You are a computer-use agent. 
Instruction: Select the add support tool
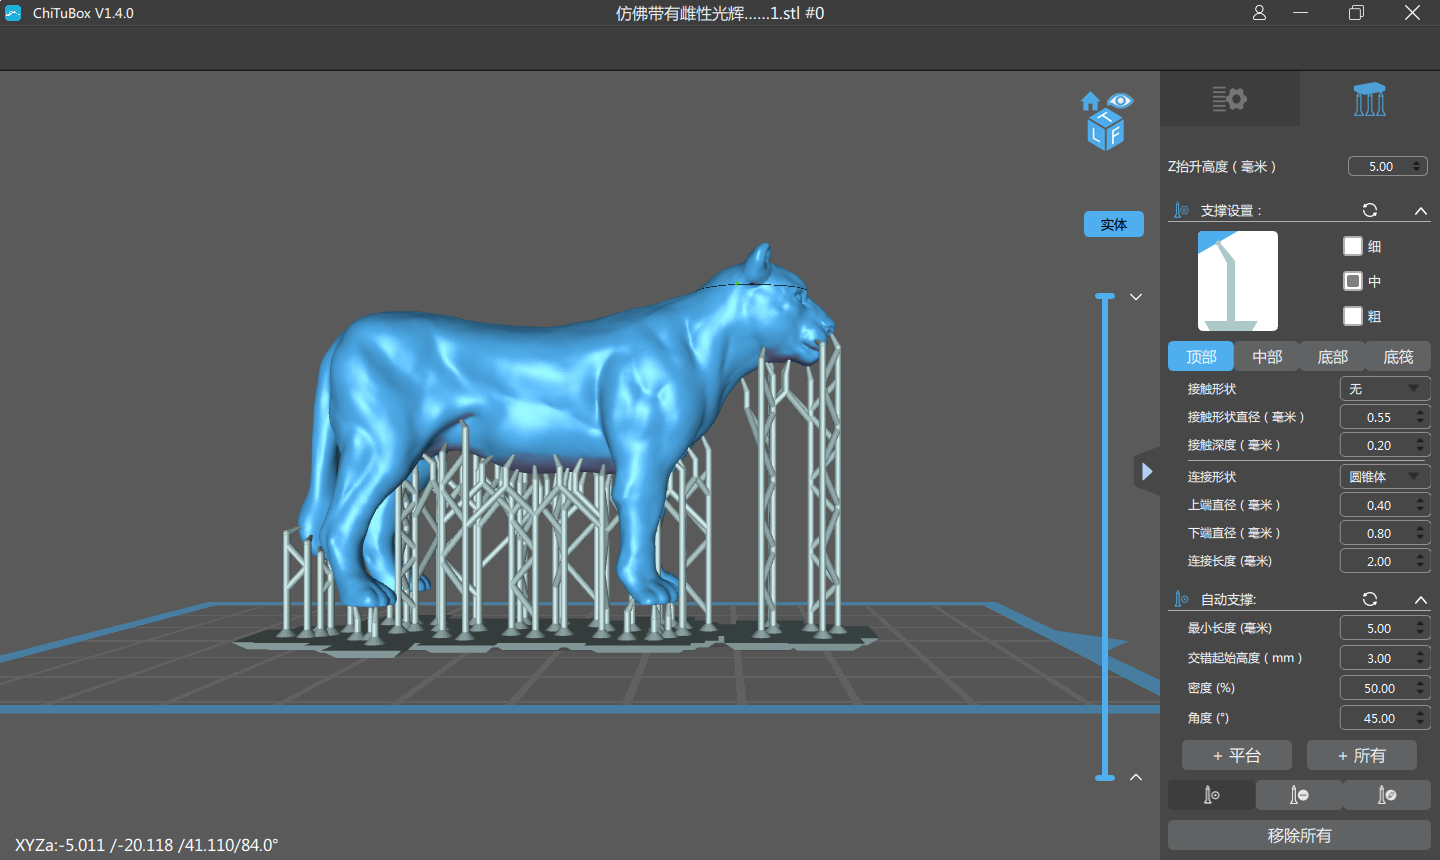point(1211,795)
